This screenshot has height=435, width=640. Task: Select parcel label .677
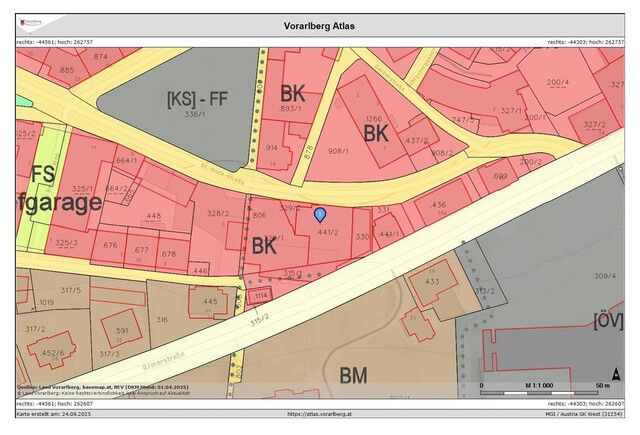point(141,250)
